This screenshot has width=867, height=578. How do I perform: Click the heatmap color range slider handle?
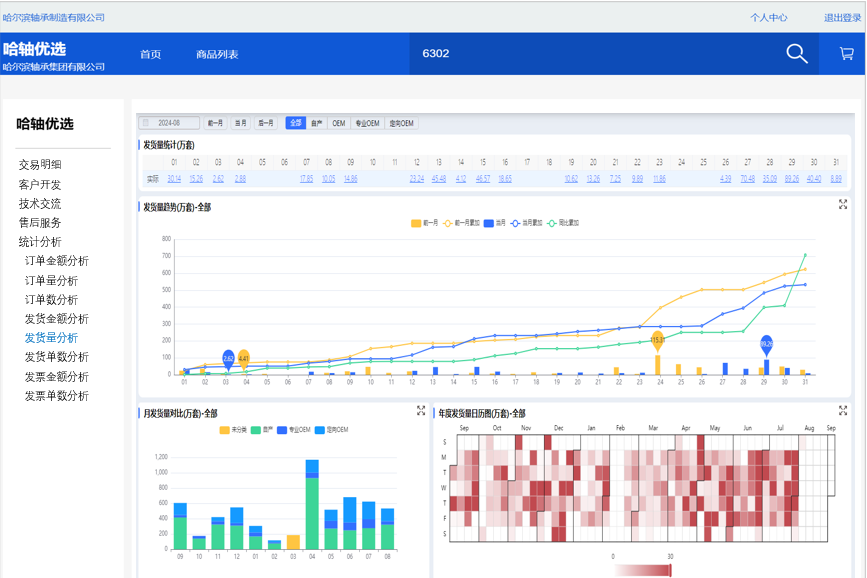[670, 570]
